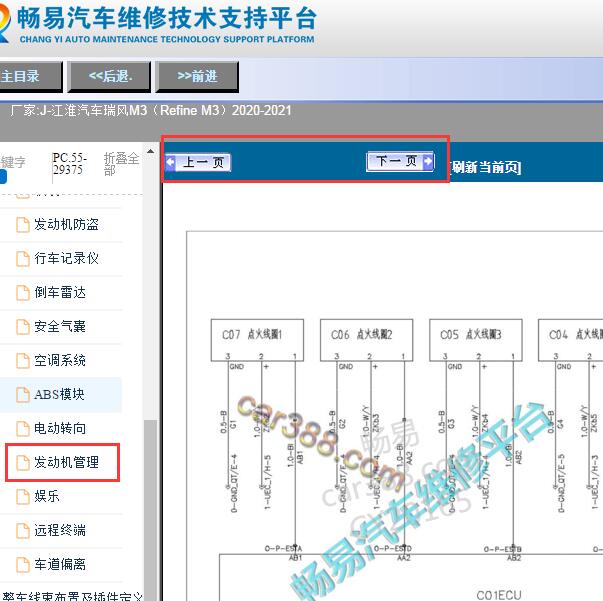Click the 刷新当前页 refresh link
The height and width of the screenshot is (601, 603).
click(485, 167)
